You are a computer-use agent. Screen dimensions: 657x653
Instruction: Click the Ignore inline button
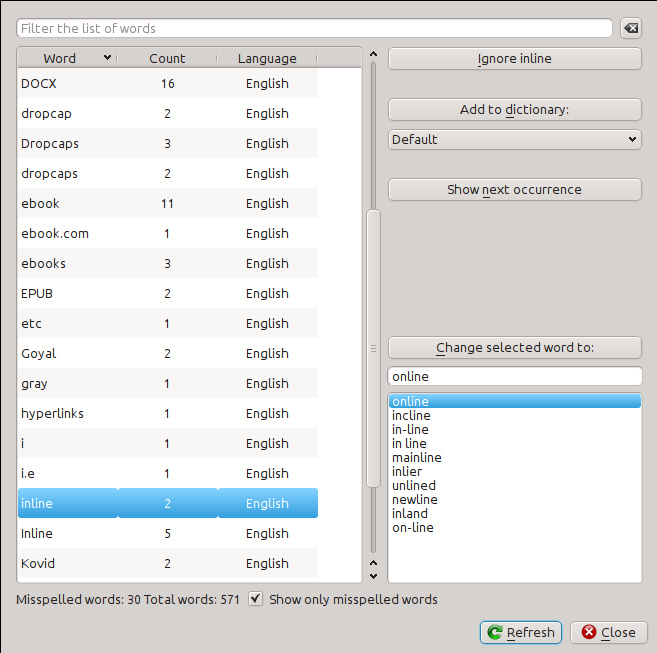point(514,59)
